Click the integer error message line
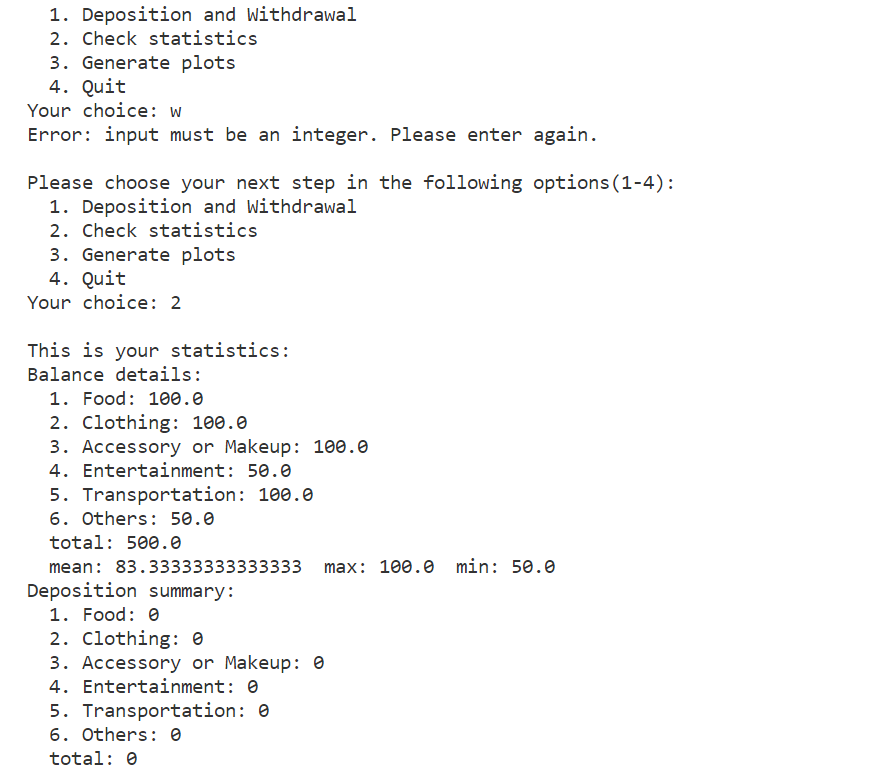The height and width of the screenshot is (769, 889). pyautogui.click(x=312, y=136)
